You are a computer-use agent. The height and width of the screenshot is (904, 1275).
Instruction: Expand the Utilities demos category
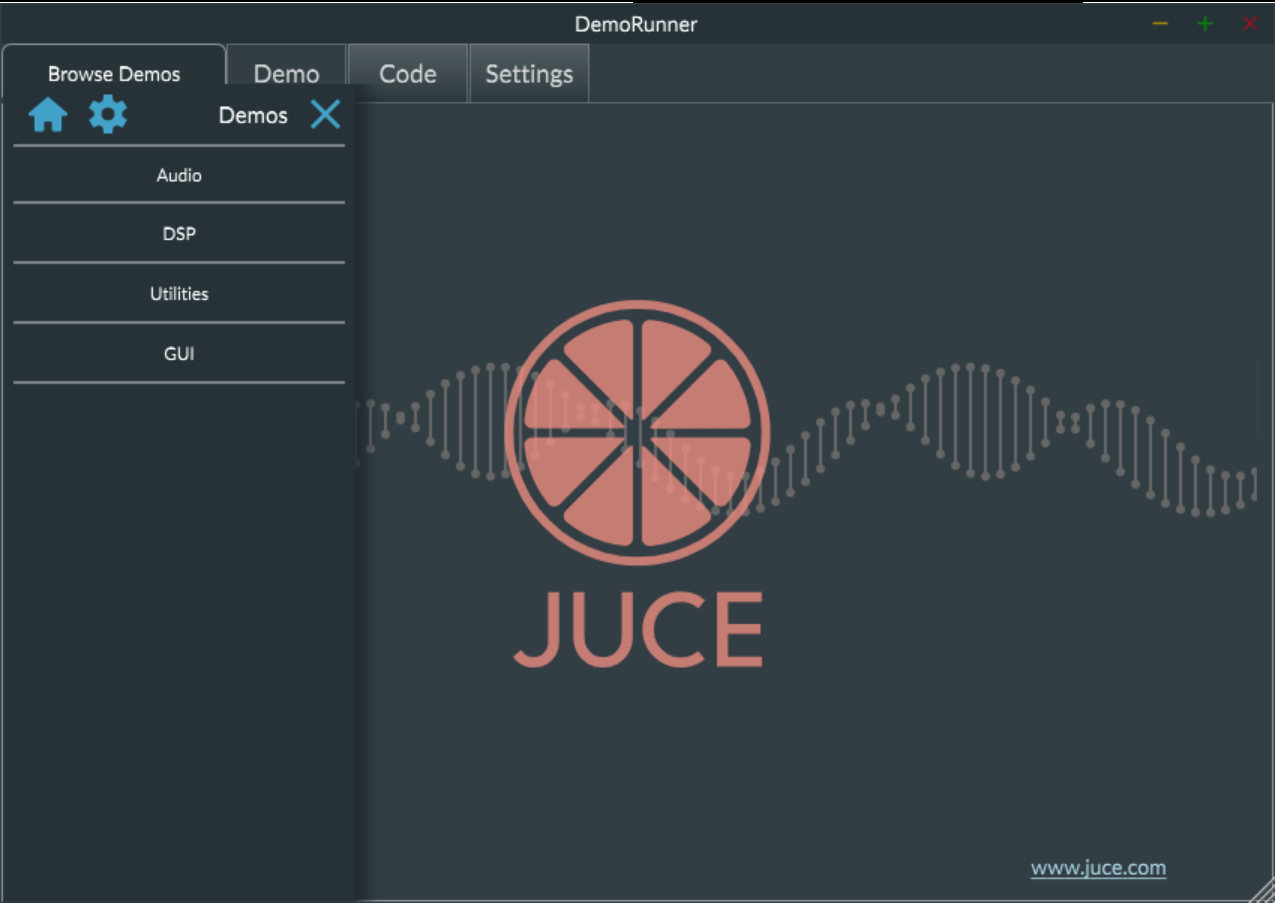[179, 294]
